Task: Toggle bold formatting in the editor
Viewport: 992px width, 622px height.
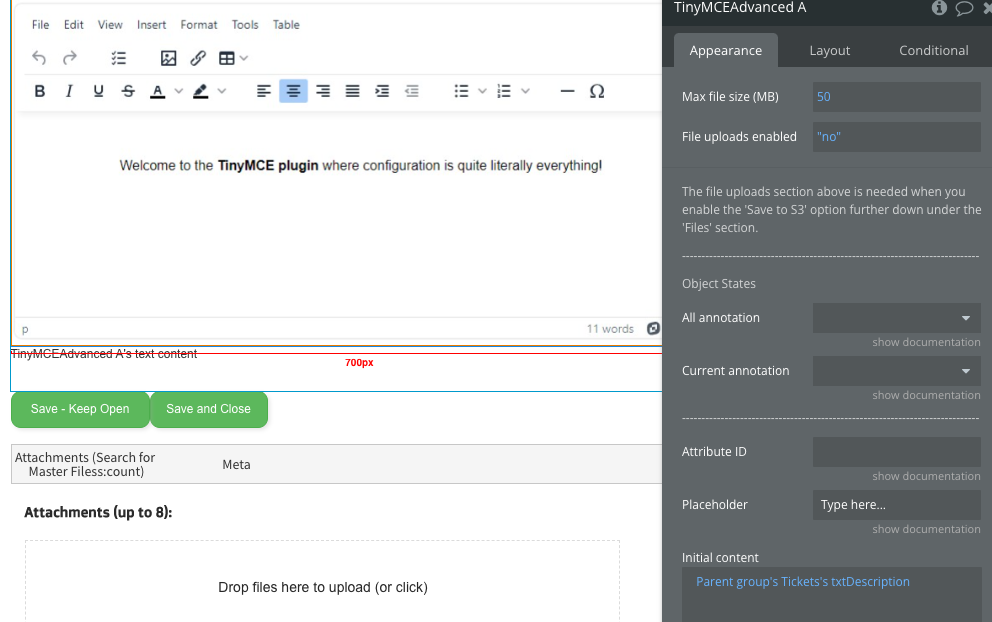Action: point(40,91)
